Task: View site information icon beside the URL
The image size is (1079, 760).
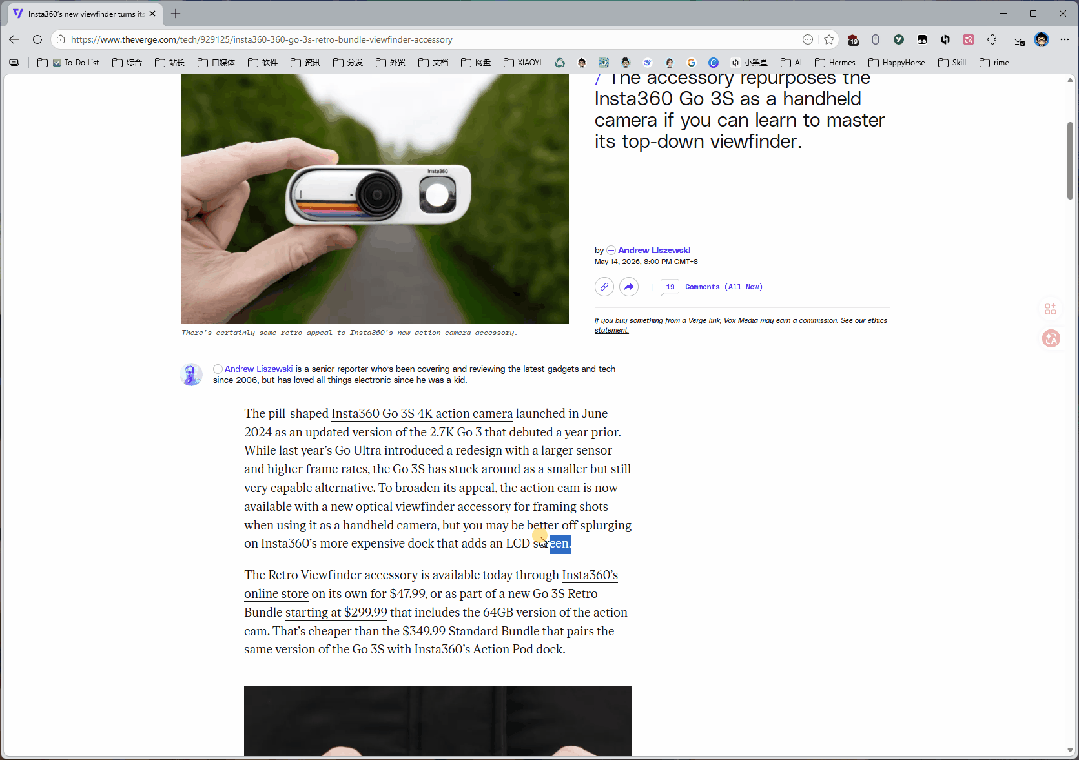Action: point(61,40)
